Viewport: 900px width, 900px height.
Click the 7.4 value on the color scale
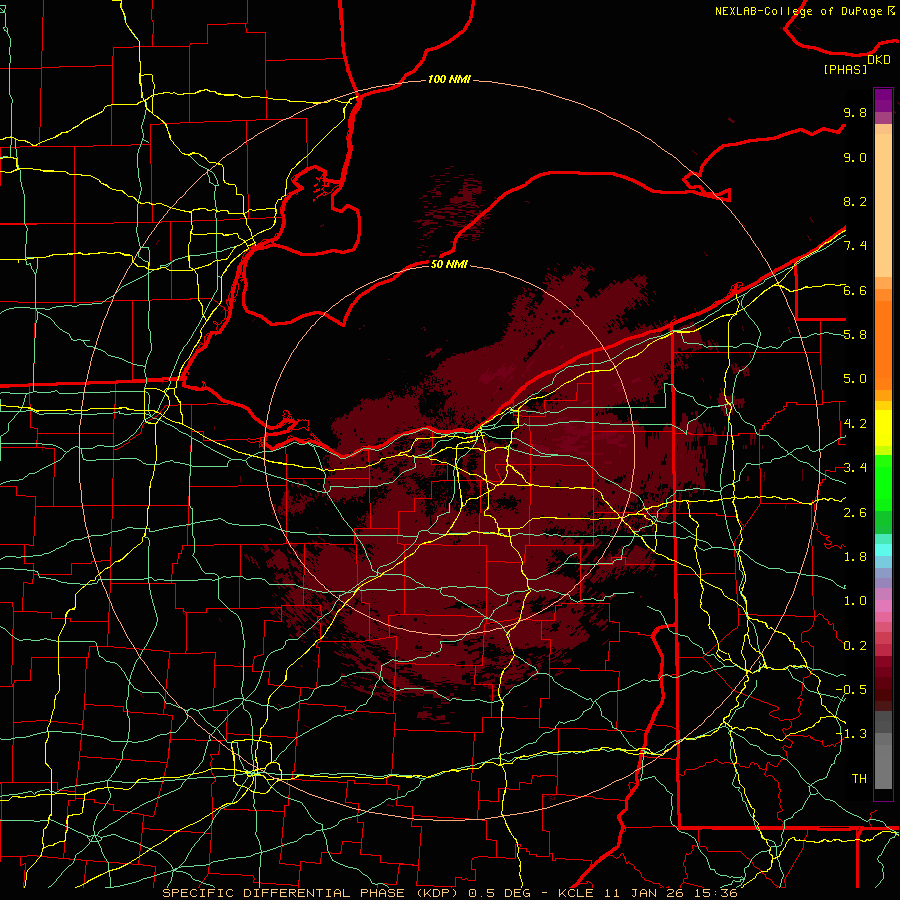(855, 246)
